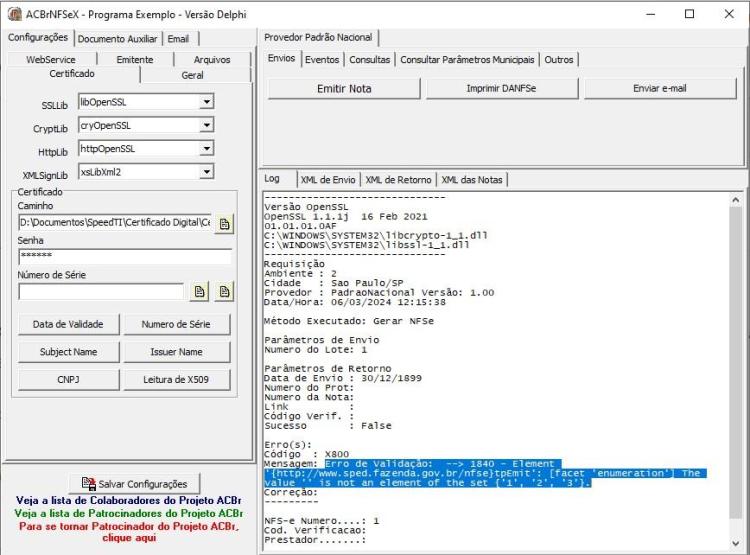The height and width of the screenshot is (555, 750).
Task: Show the XML de Envio tab
Action: pyautogui.click(x=328, y=180)
